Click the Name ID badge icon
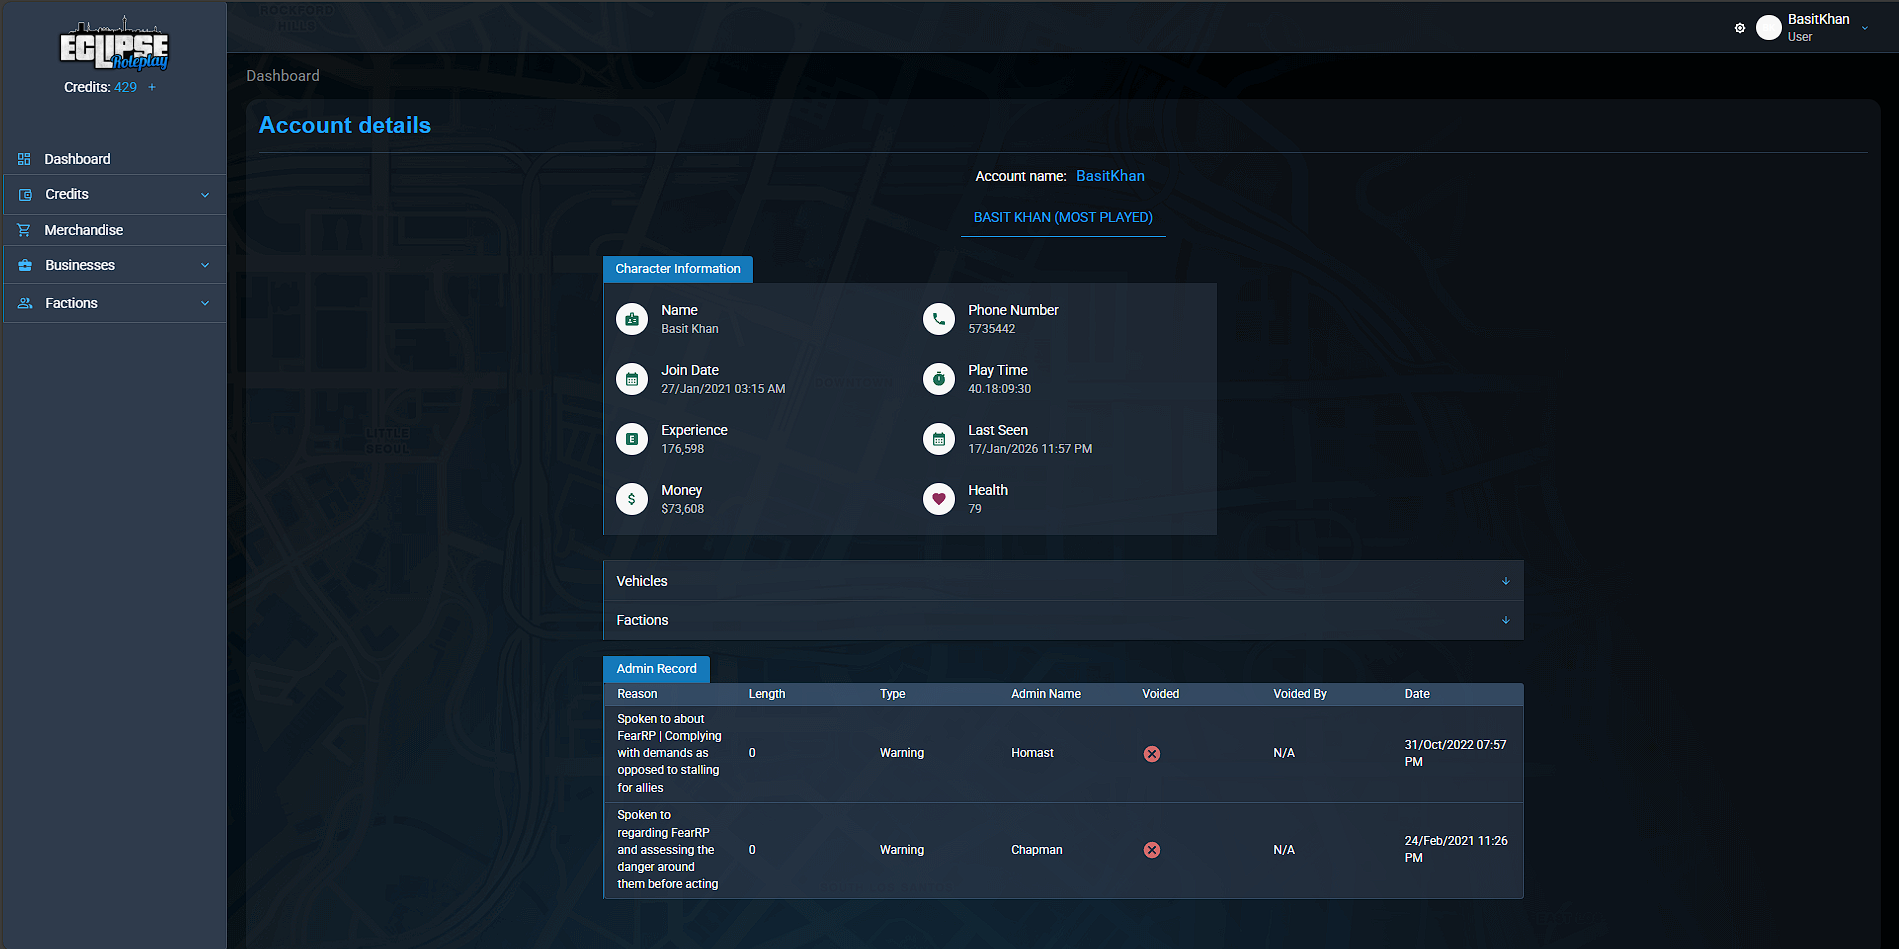Image resolution: width=1899 pixels, height=949 pixels. 632,319
